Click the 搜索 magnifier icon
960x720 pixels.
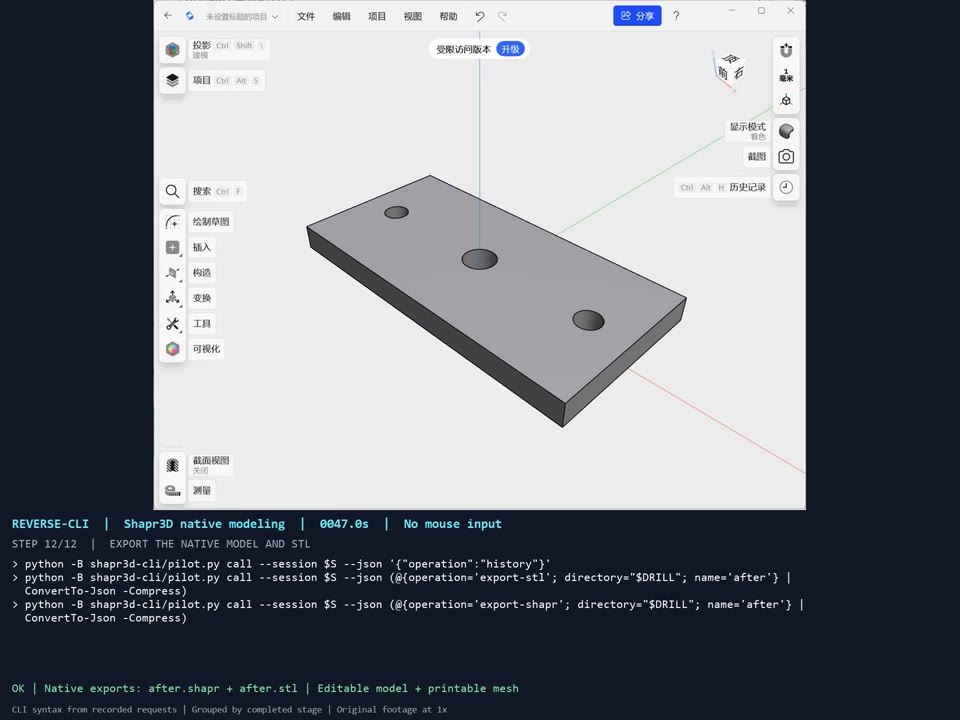(x=173, y=192)
